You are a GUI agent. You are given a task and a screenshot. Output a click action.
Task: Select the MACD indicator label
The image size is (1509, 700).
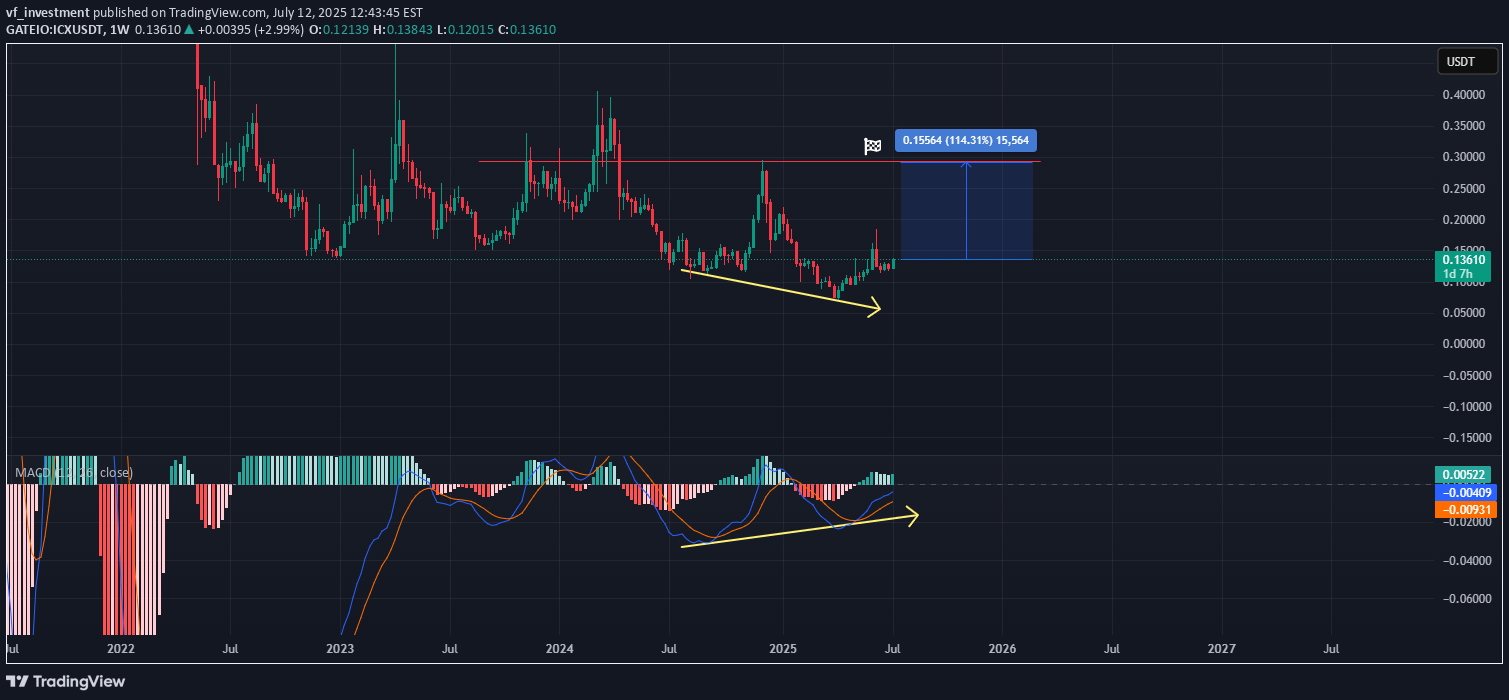[x=73, y=472]
